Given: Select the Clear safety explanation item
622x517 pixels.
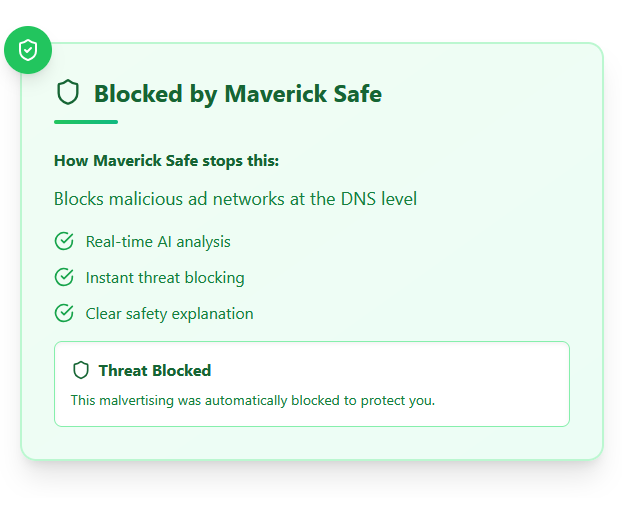Looking at the screenshot, I should 169,314.
